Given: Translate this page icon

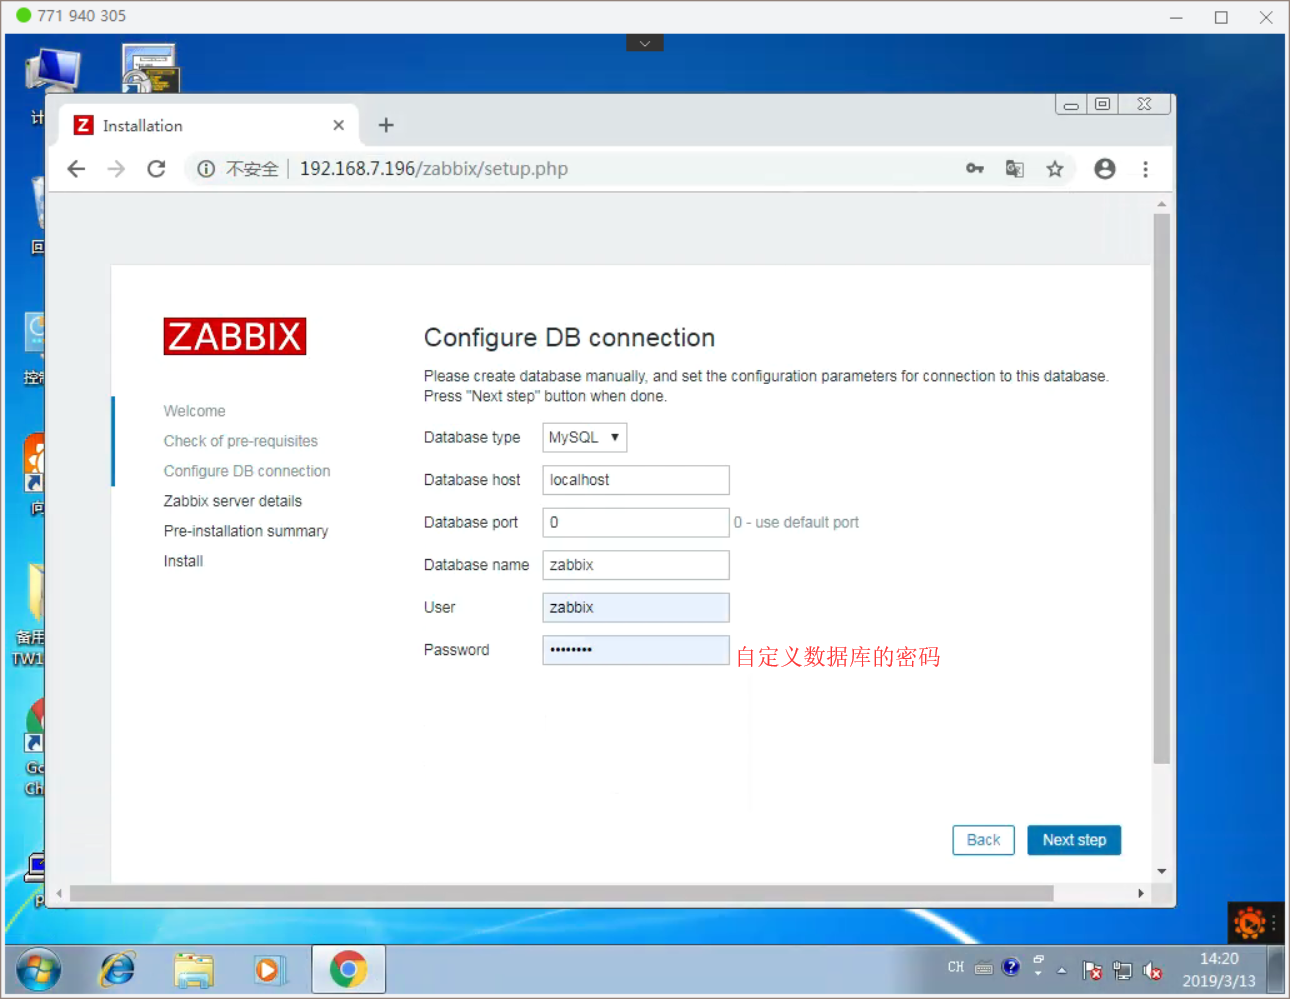Looking at the screenshot, I should tap(1014, 169).
